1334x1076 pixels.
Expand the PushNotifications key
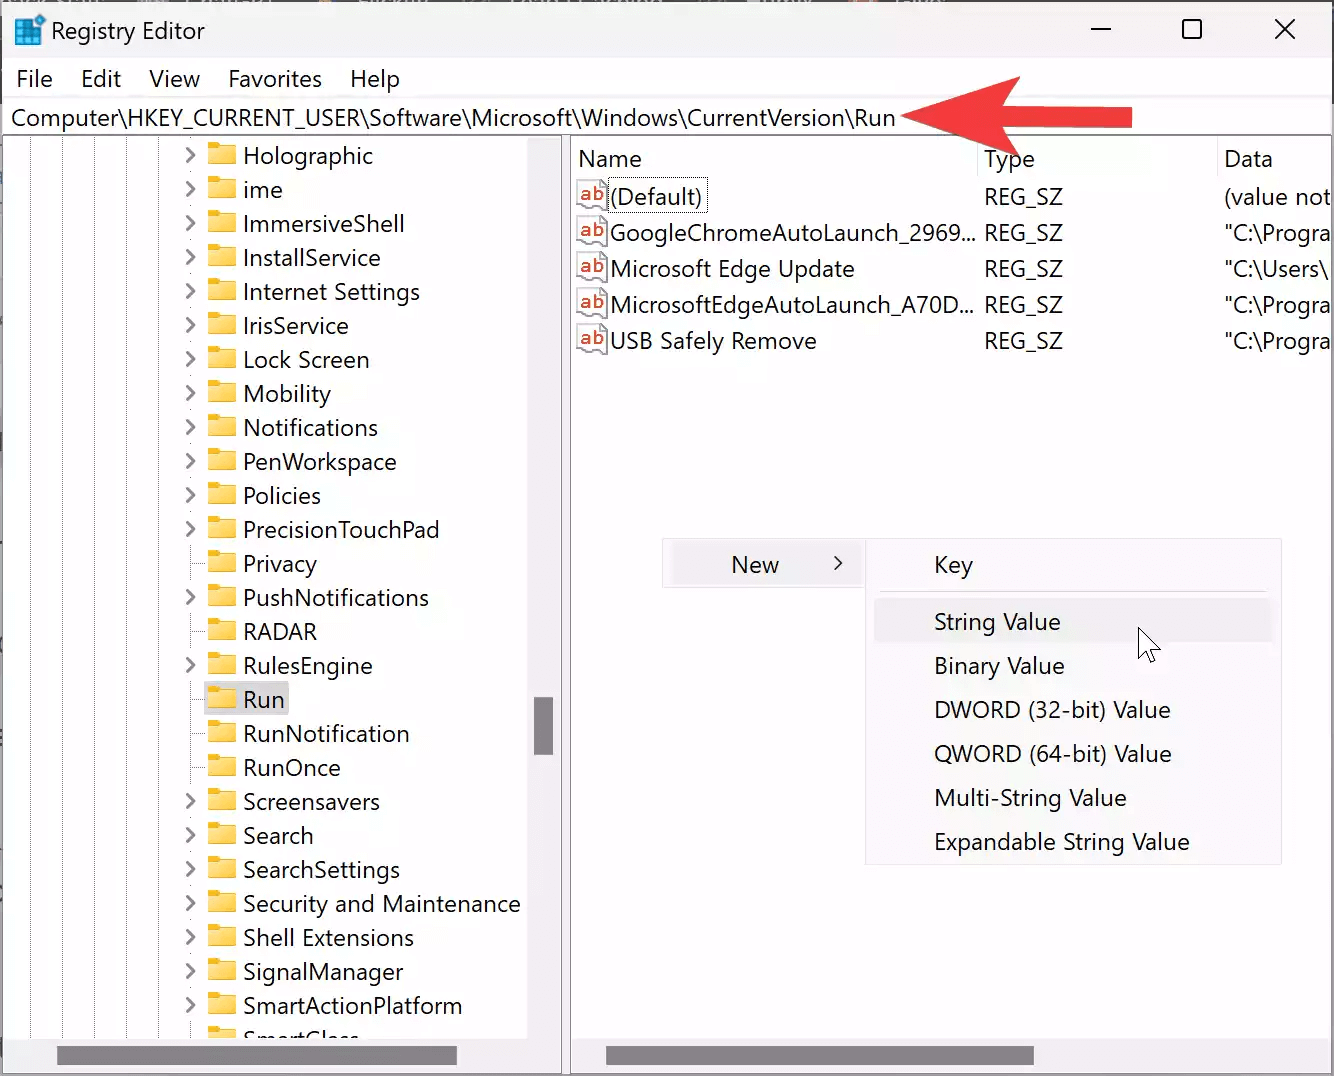[190, 597]
